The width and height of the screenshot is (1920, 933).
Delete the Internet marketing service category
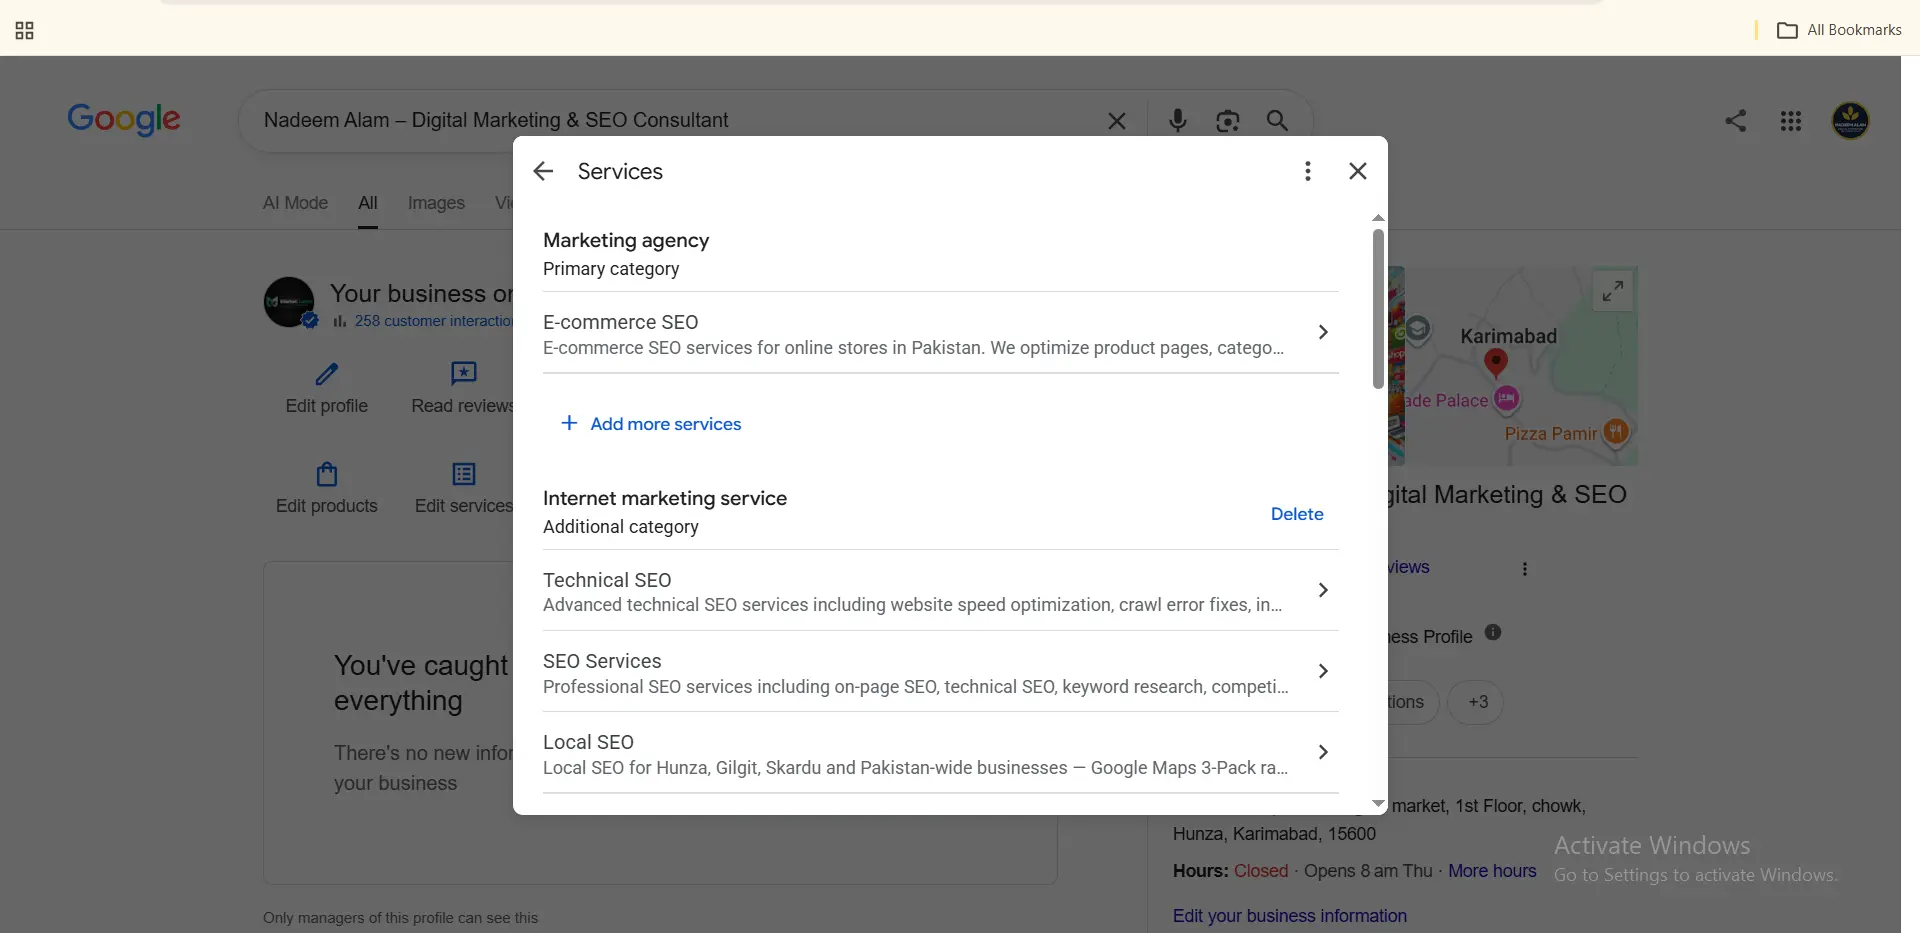1297,514
